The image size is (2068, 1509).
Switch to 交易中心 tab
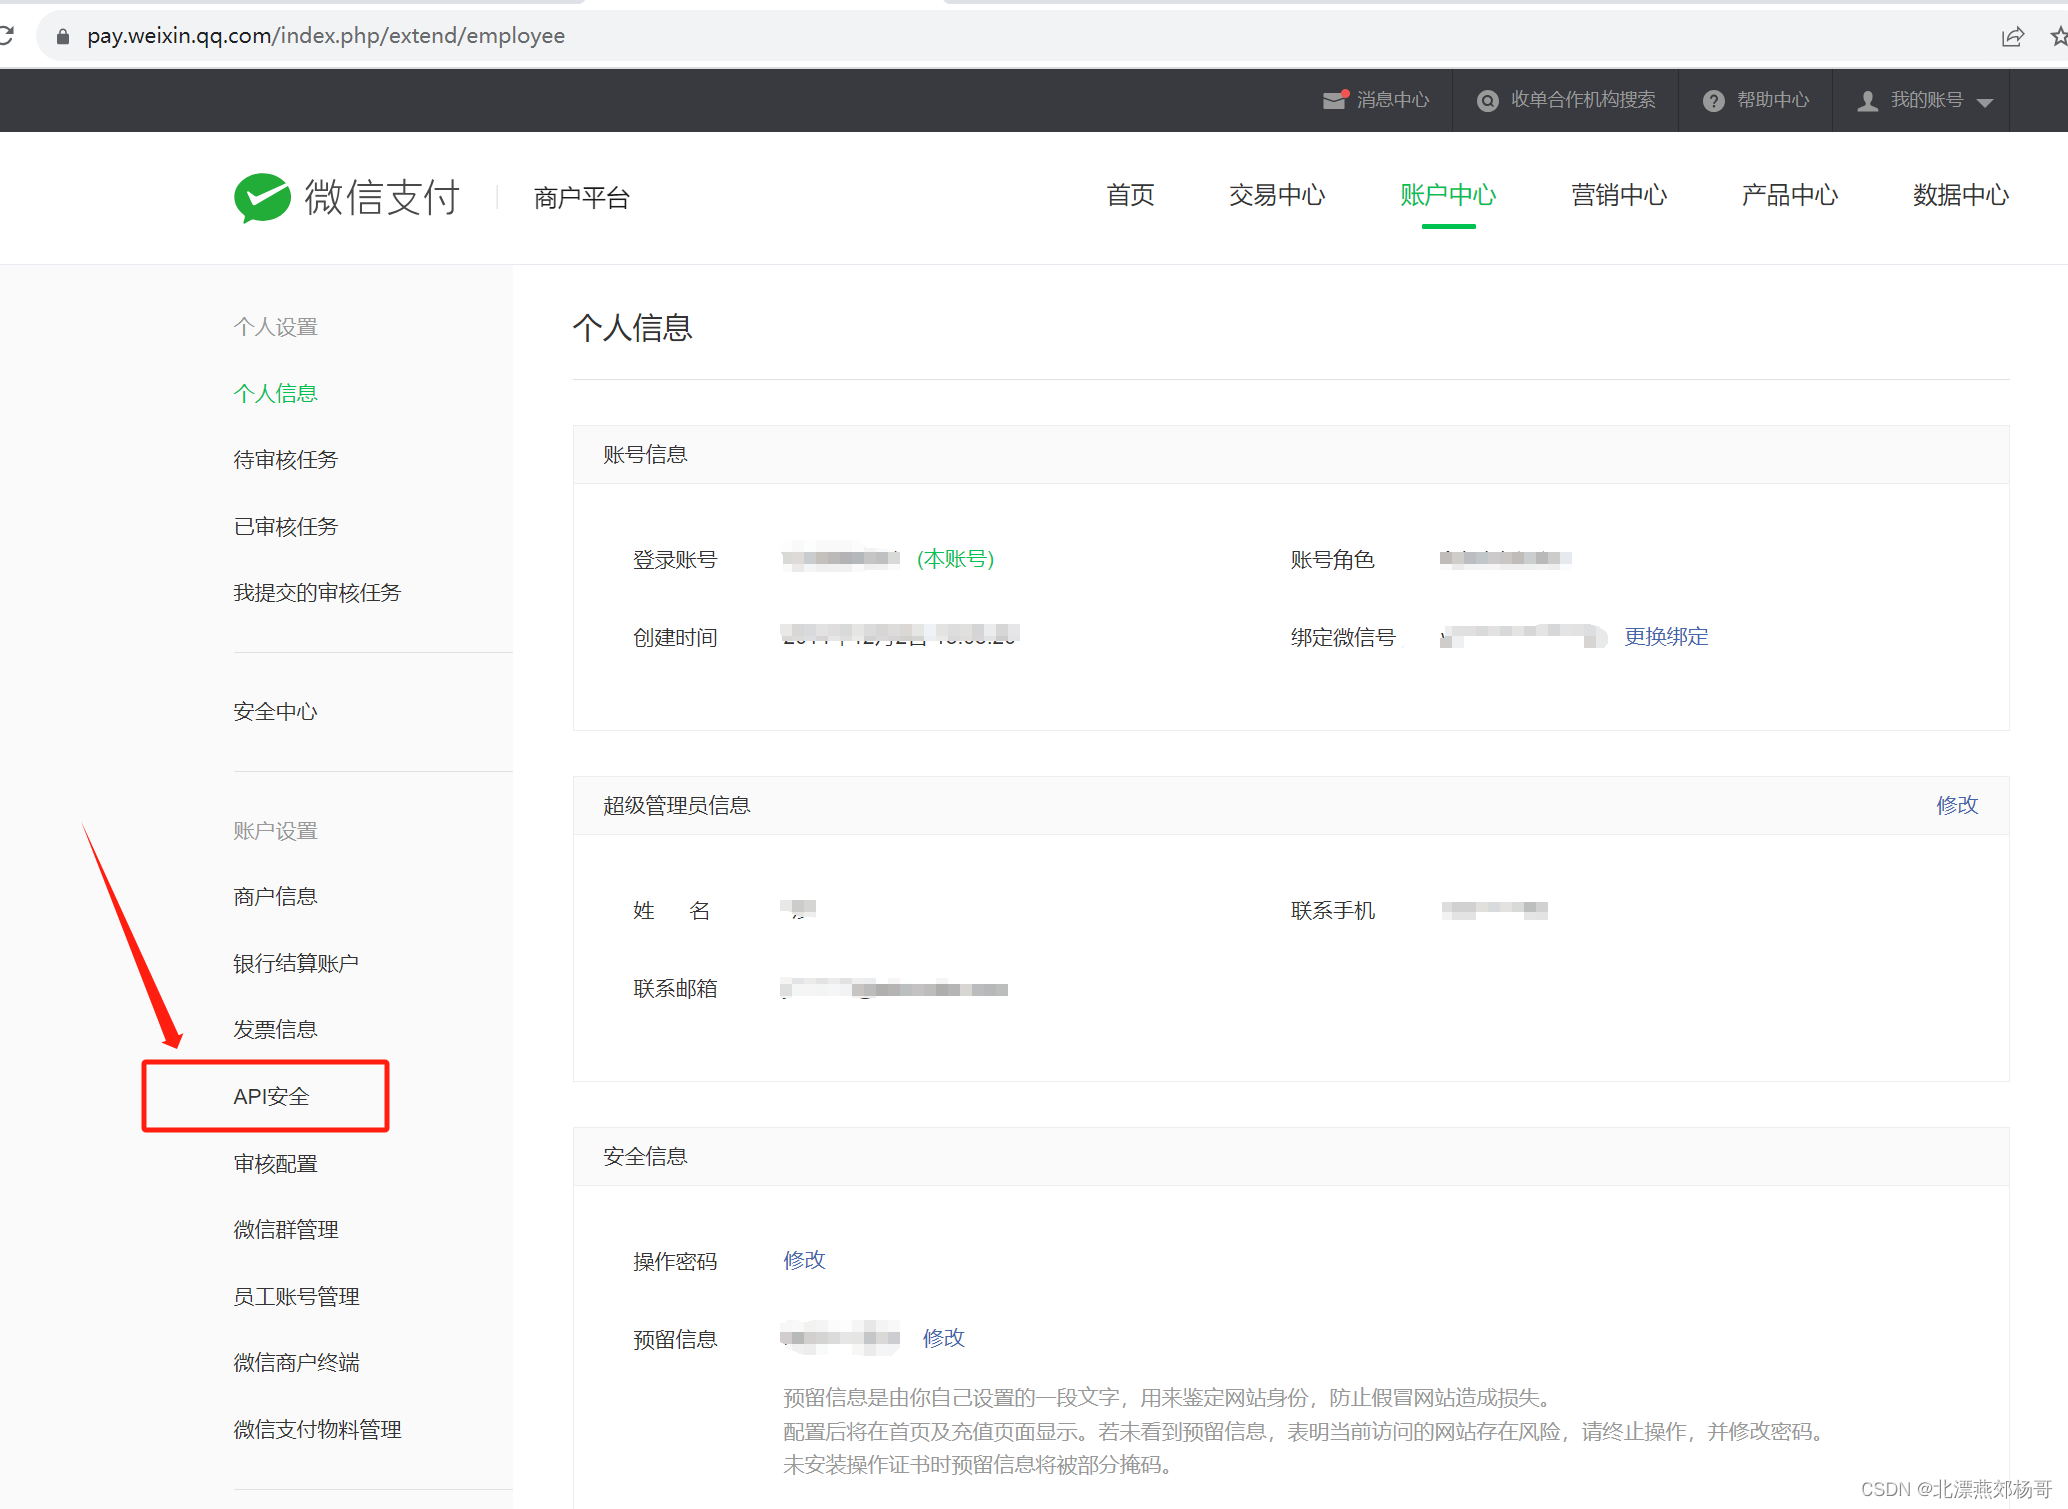click(1277, 195)
